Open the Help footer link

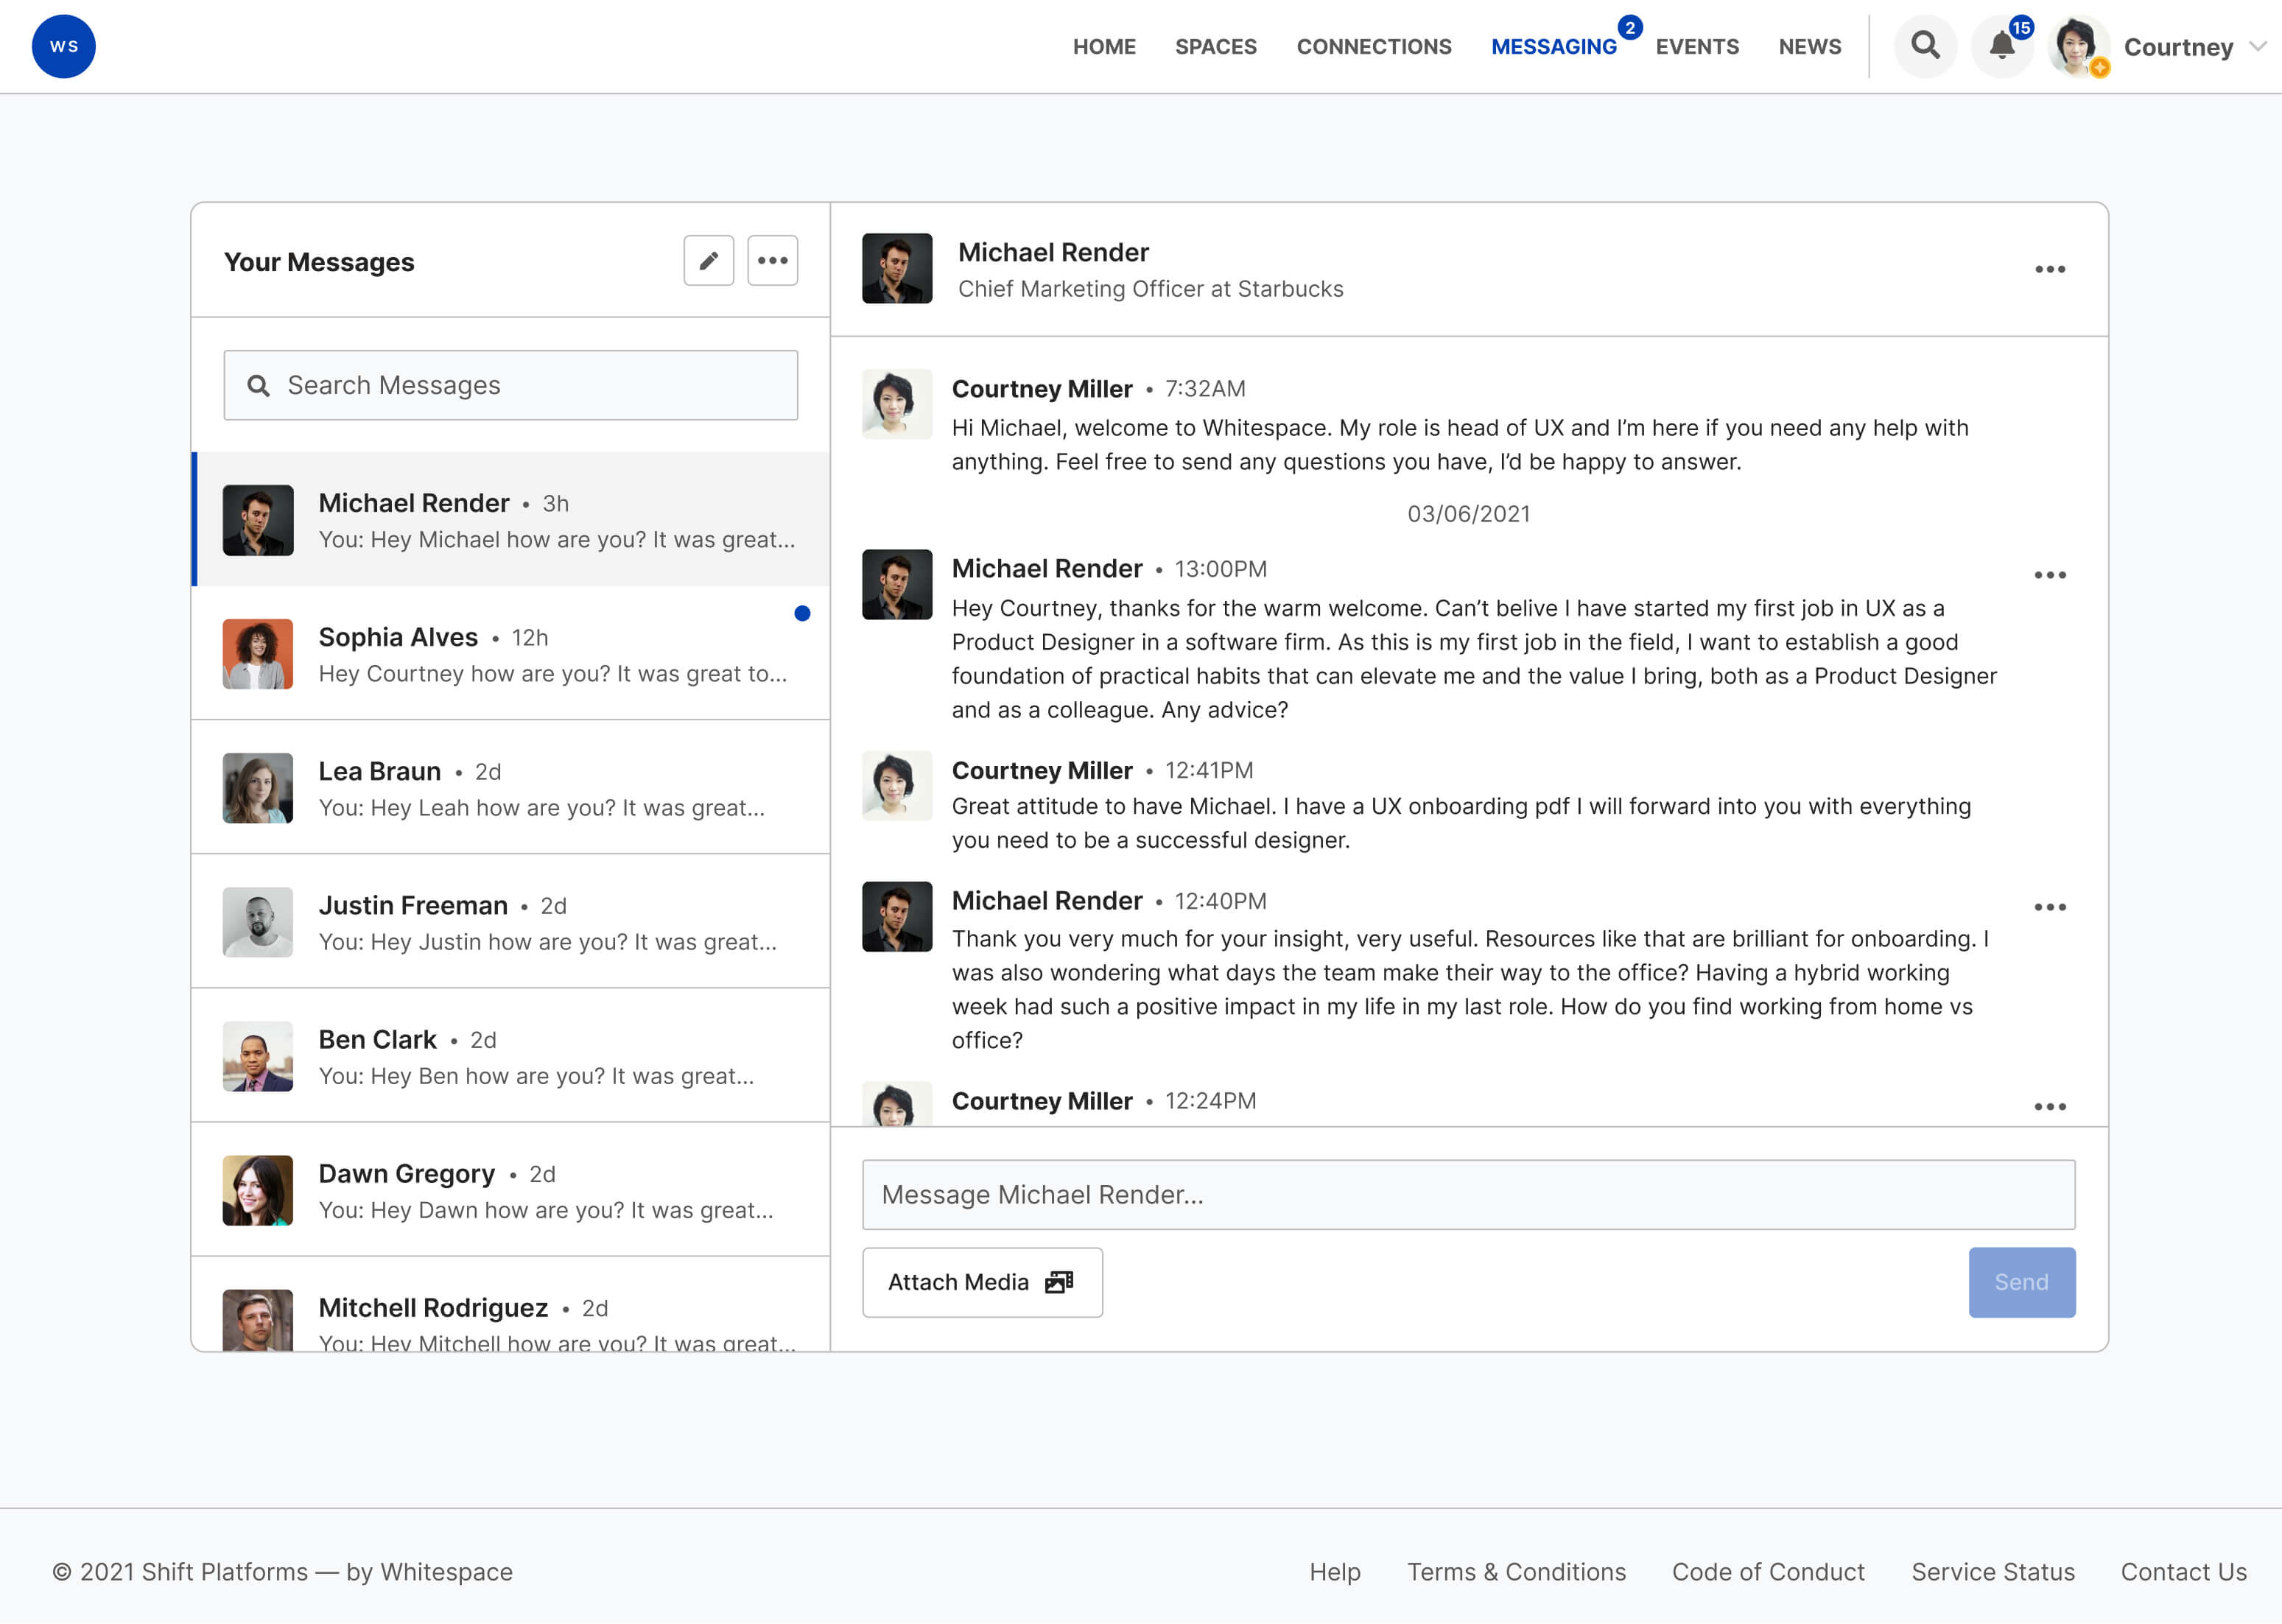click(1334, 1571)
